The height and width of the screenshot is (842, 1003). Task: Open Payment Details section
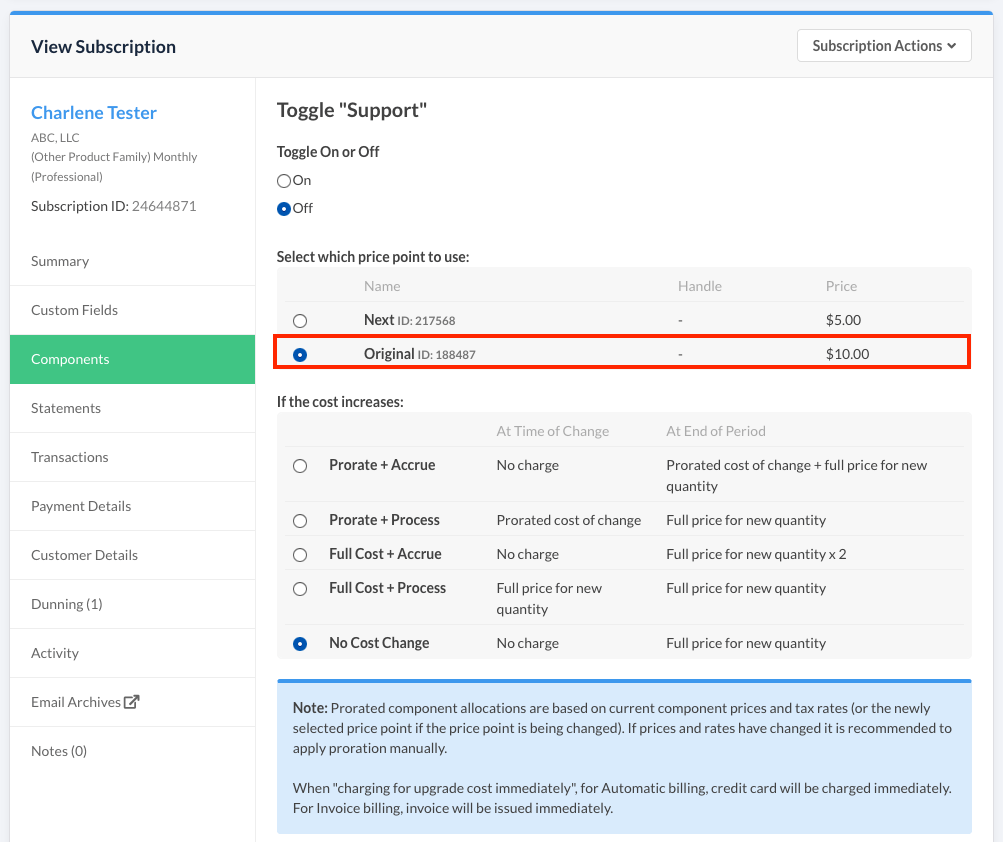(x=81, y=506)
